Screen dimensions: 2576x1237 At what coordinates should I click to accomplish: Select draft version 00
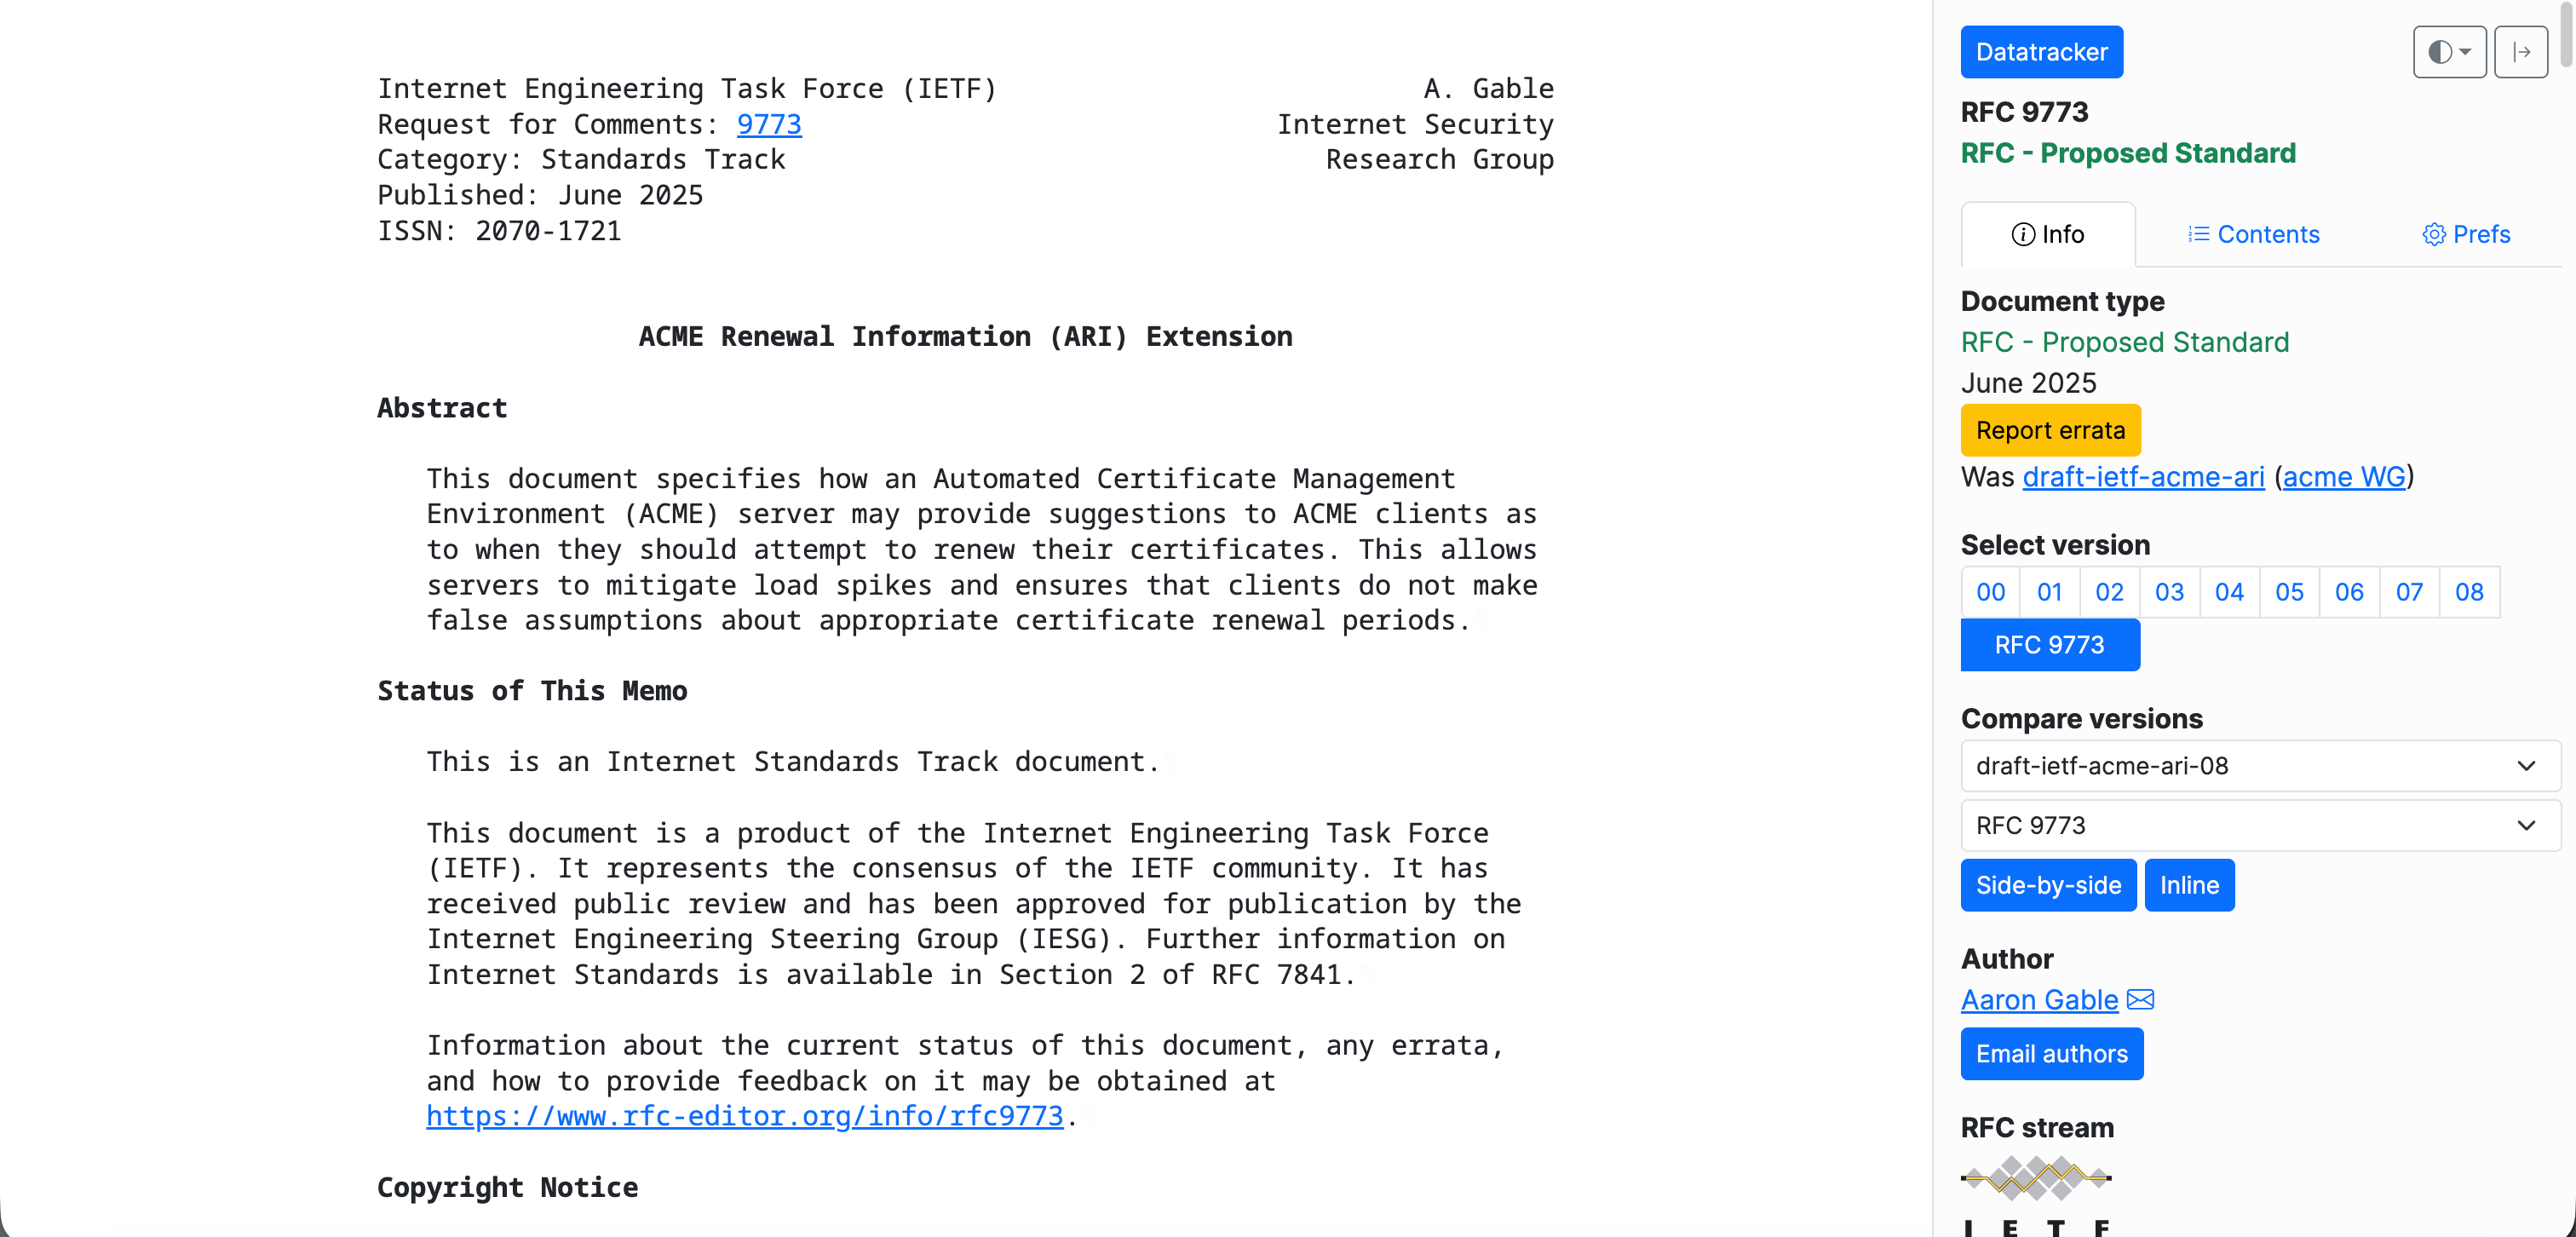[x=1990, y=593]
